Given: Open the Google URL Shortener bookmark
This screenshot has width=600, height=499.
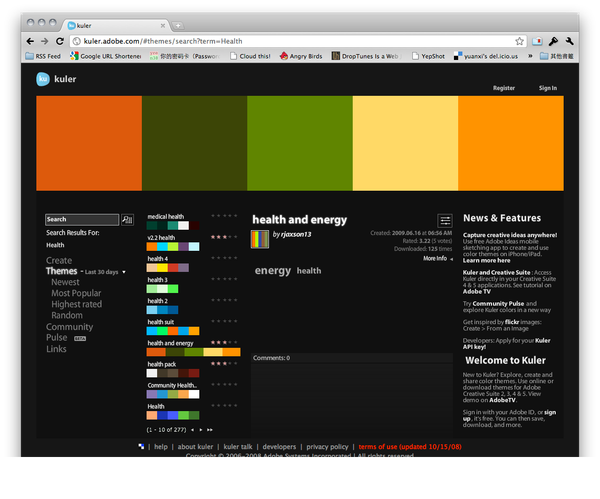Looking at the screenshot, I should [x=106, y=56].
